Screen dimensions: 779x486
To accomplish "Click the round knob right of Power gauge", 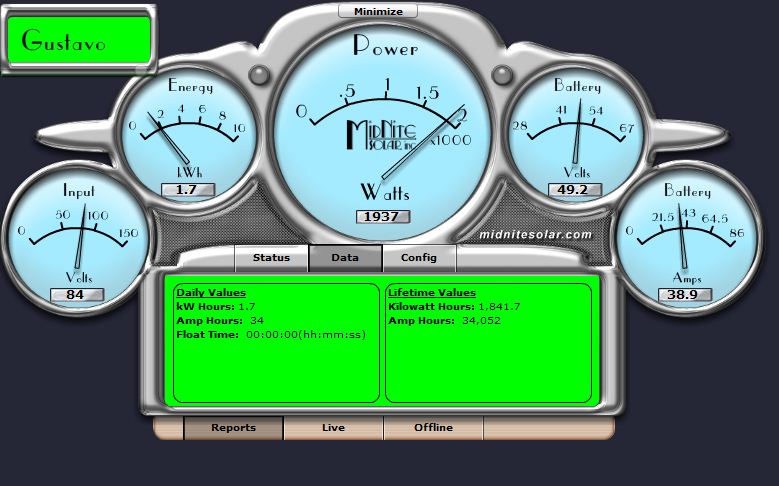I will 502,75.
